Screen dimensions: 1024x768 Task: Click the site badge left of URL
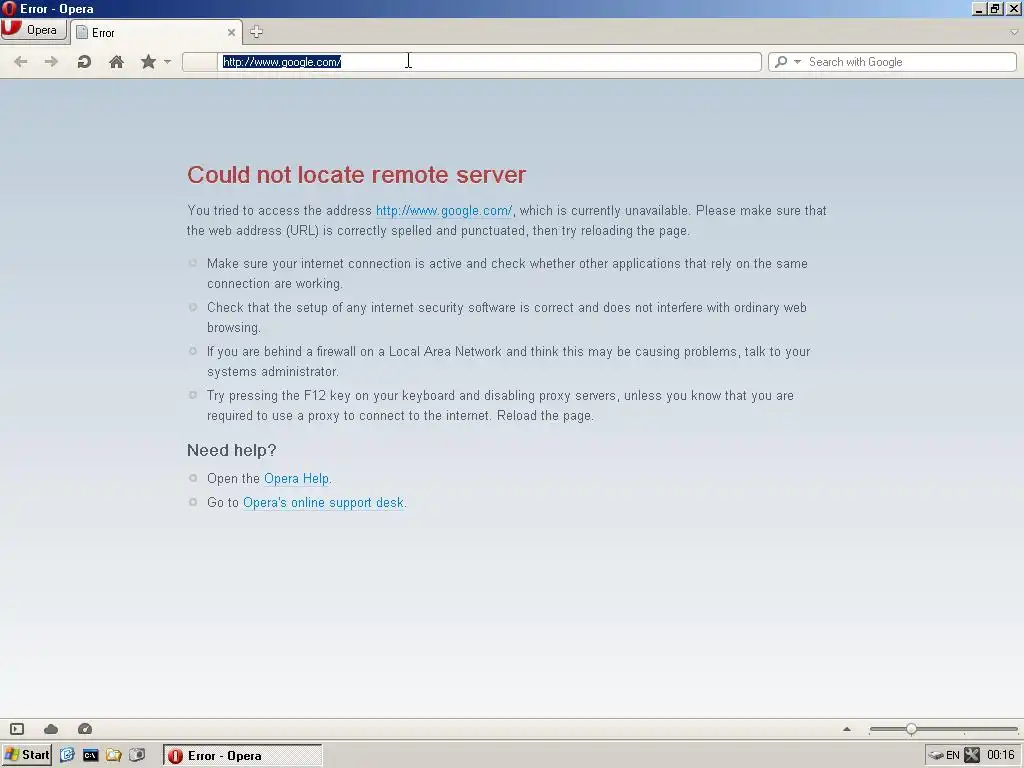[200, 62]
